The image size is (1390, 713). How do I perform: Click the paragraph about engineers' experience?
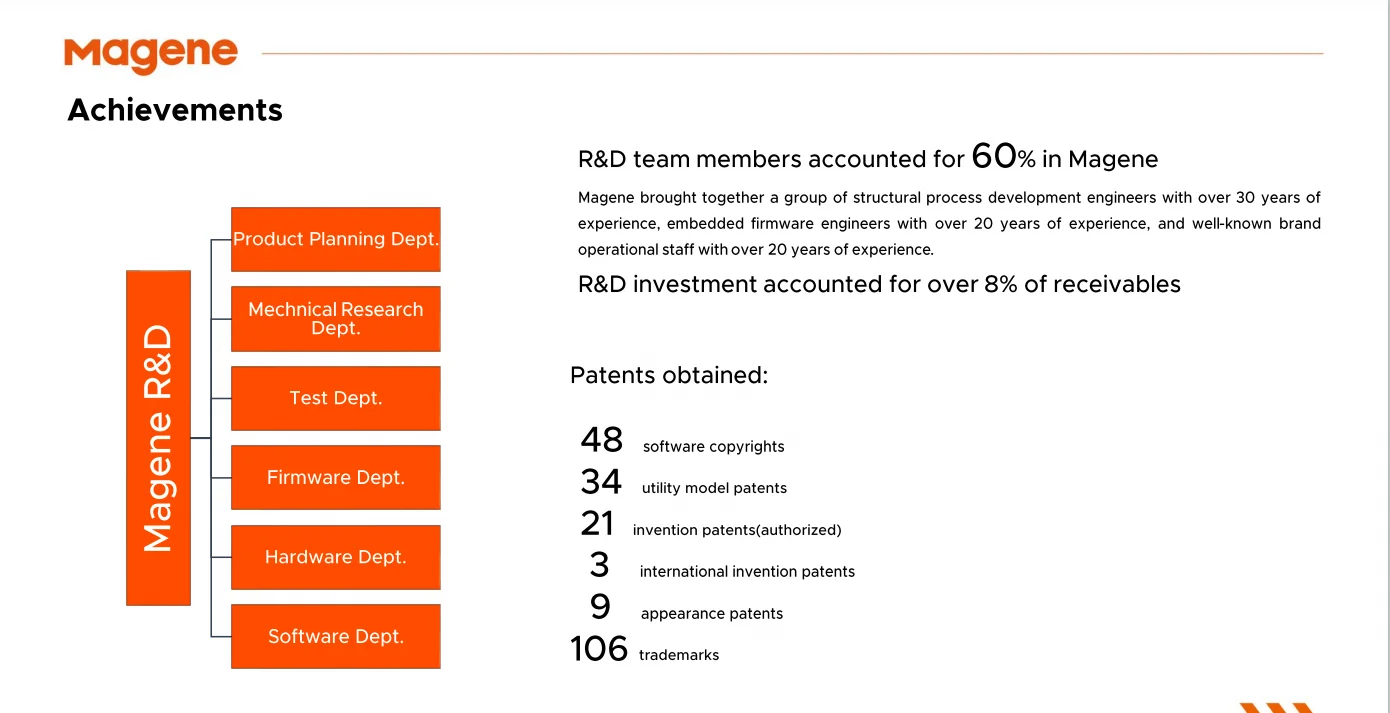tap(948, 223)
